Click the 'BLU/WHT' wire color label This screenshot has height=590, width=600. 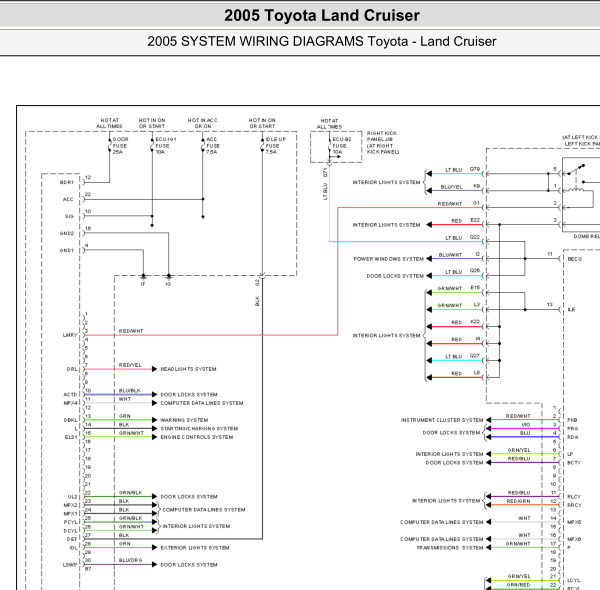coord(450,255)
